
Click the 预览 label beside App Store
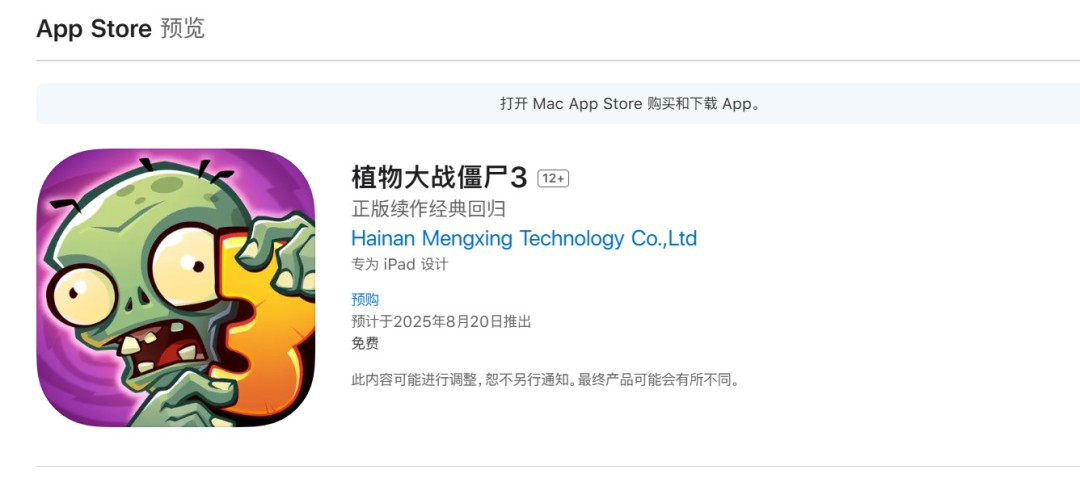point(182,28)
